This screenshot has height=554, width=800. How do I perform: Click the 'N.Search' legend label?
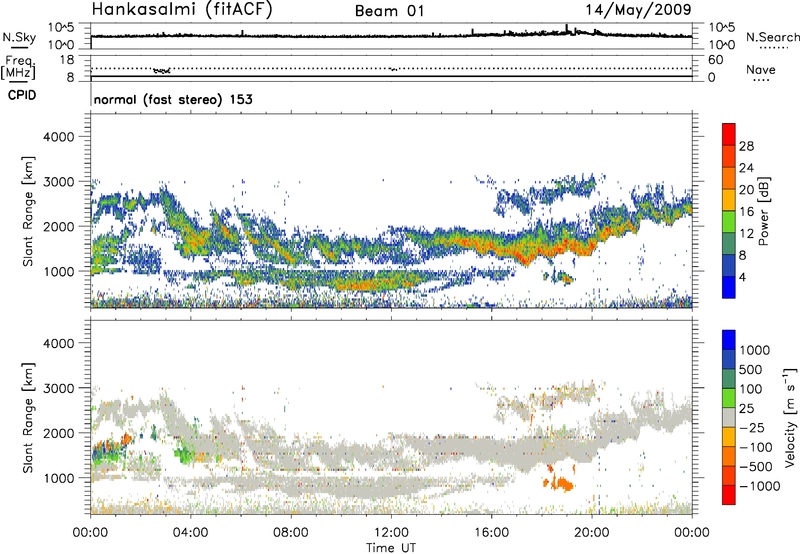pyautogui.click(x=773, y=37)
